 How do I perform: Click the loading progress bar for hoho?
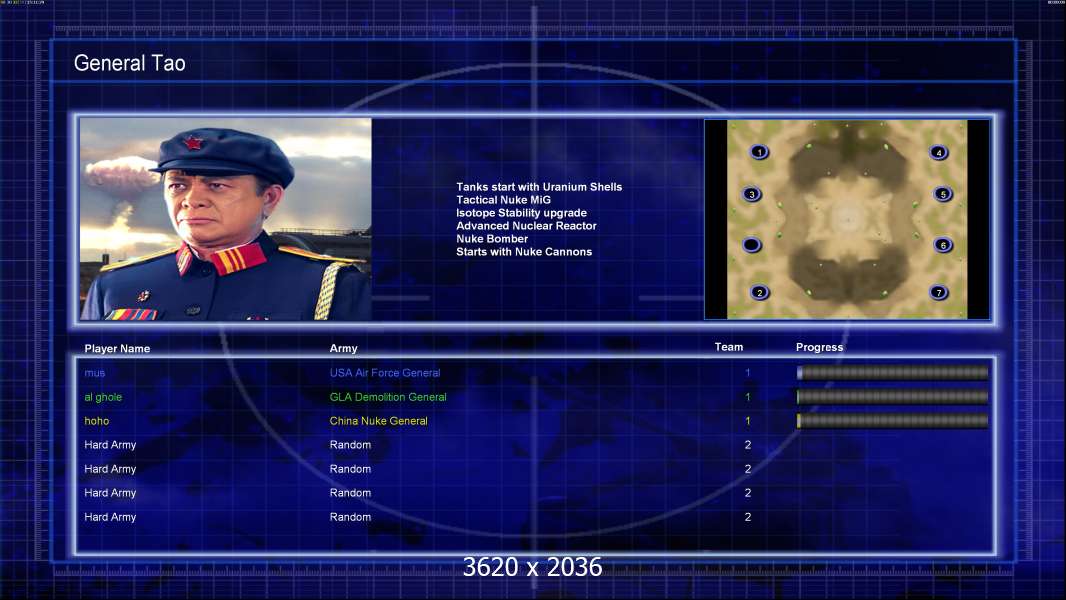click(893, 421)
